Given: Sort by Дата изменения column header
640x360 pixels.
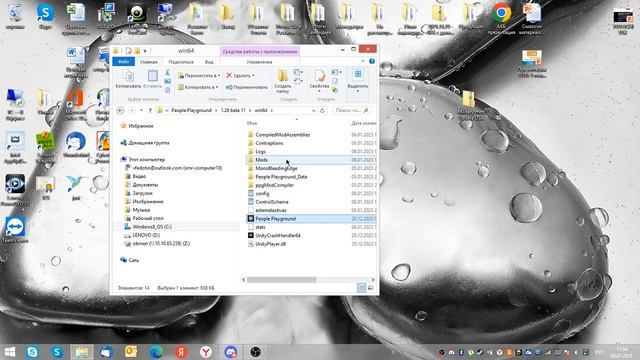Looking at the screenshot, I should pyautogui.click(x=363, y=123).
